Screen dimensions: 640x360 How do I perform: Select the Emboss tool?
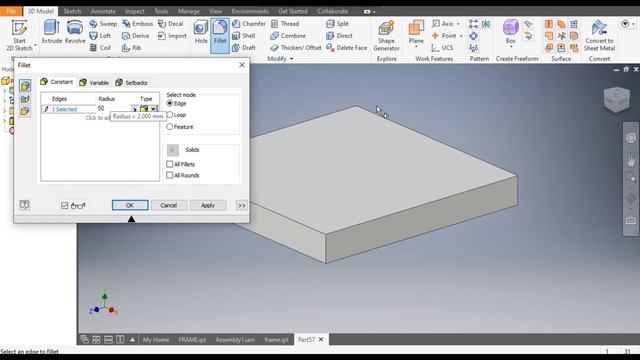point(138,24)
